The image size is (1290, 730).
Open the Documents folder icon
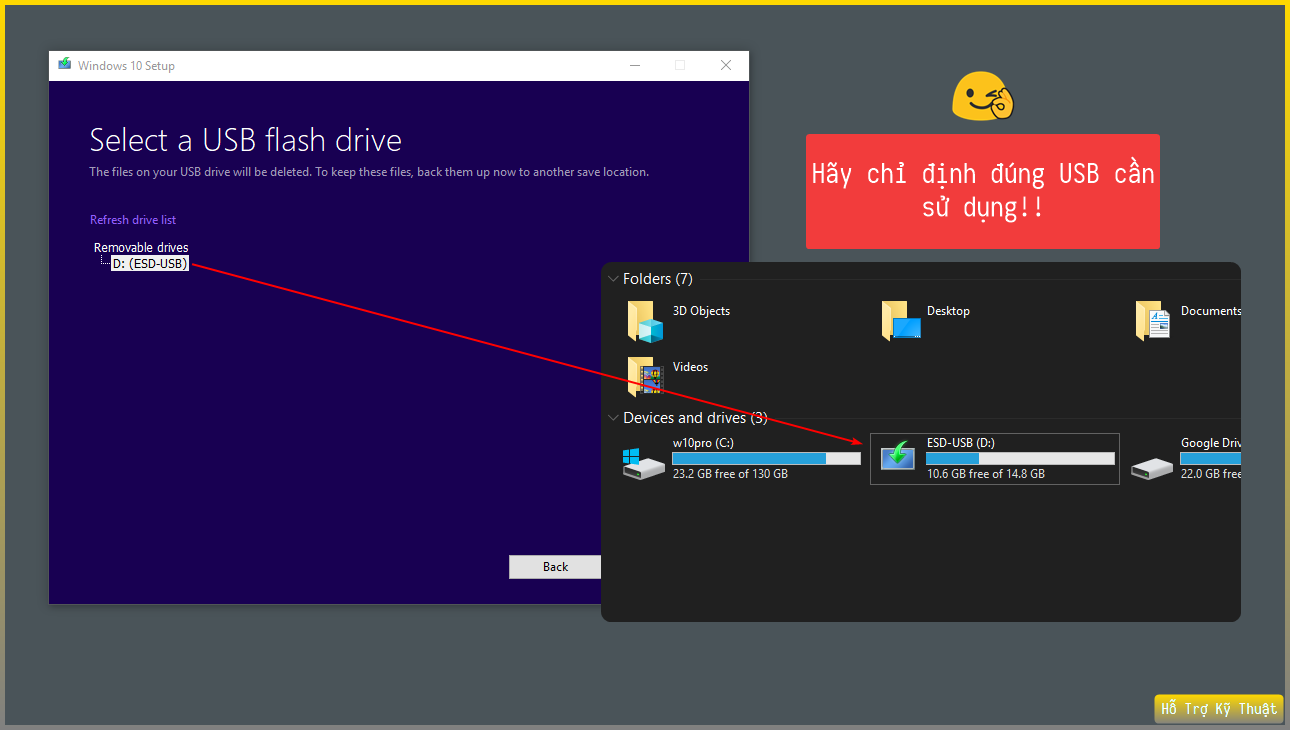[1154, 322]
